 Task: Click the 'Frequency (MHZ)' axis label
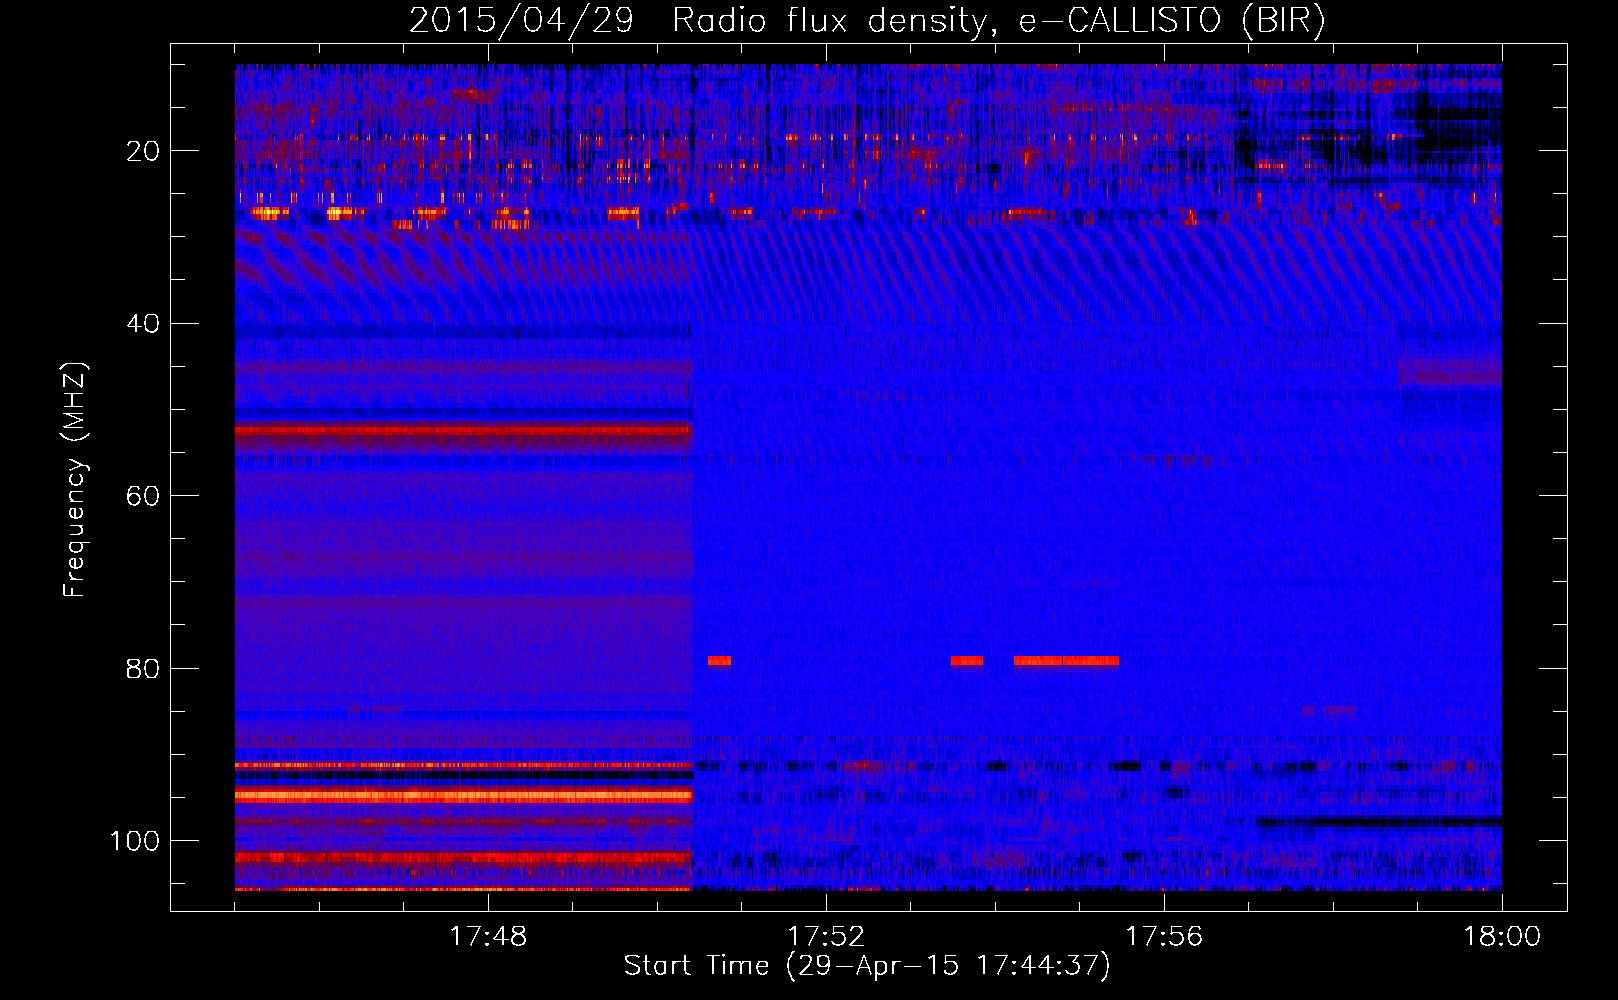tap(75, 480)
